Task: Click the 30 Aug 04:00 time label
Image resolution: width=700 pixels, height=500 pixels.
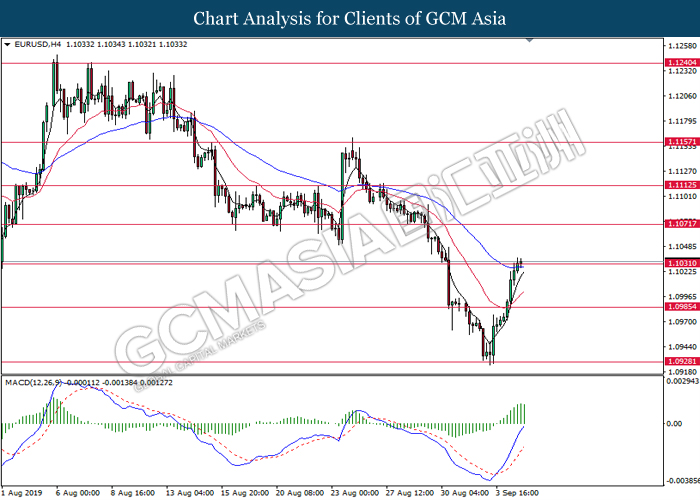Action: point(465,493)
